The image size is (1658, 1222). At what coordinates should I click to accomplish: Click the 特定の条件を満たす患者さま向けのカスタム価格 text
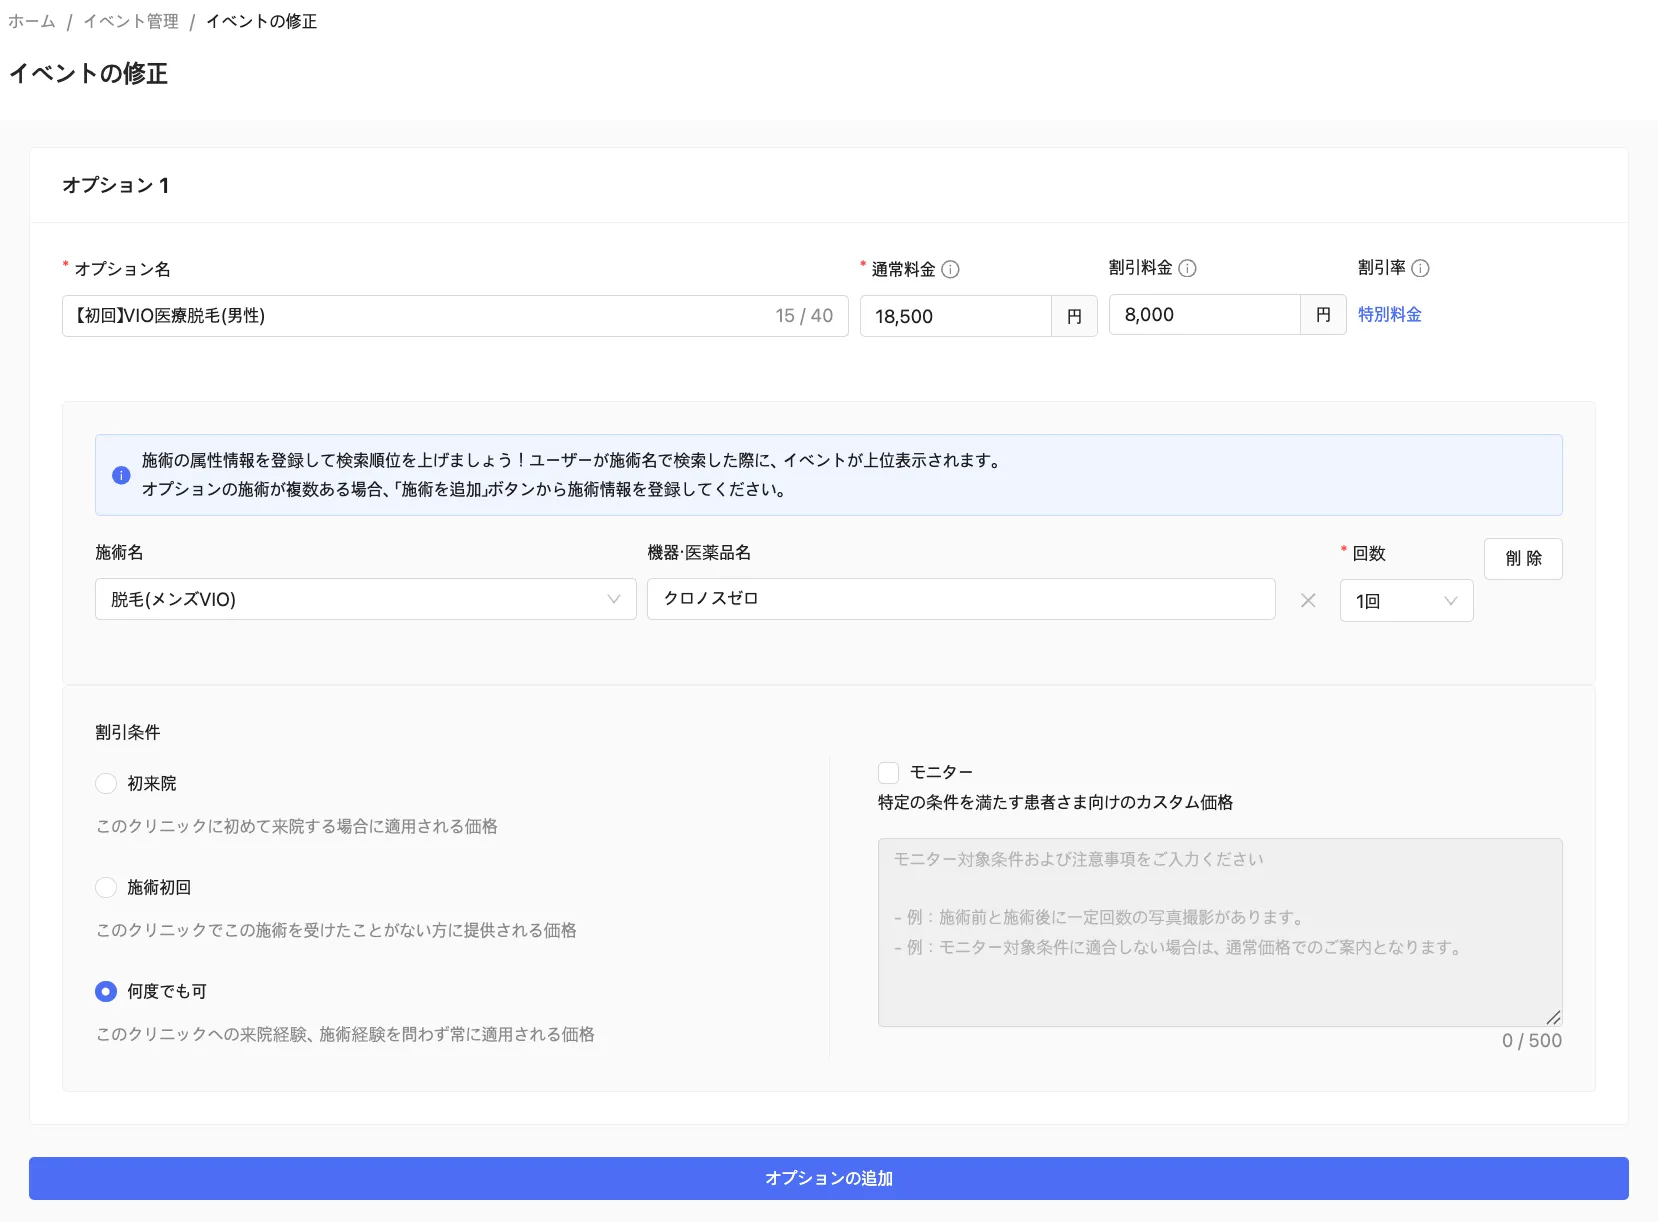[1055, 802]
